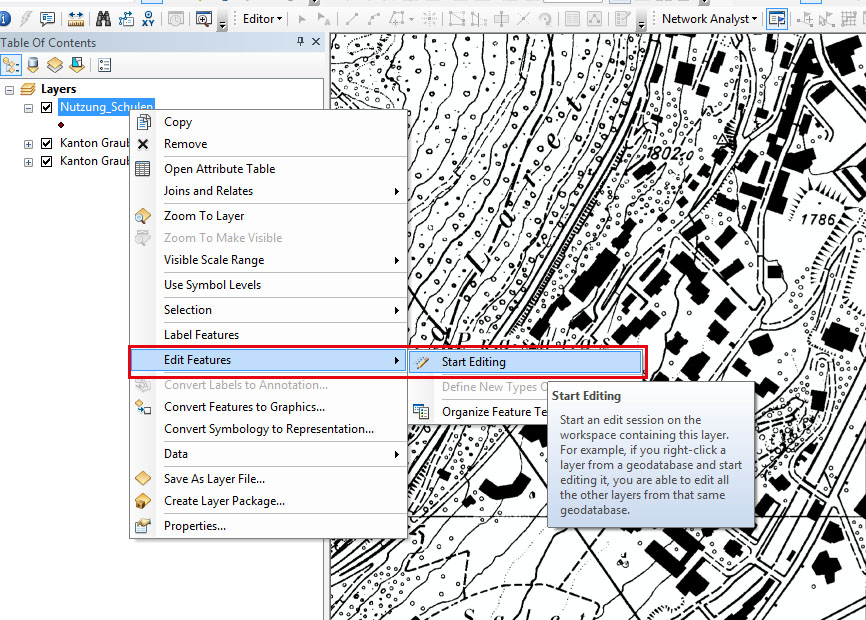Image resolution: width=866 pixels, height=620 pixels.
Task: Click the Identify tool info icon
Action: point(5,19)
